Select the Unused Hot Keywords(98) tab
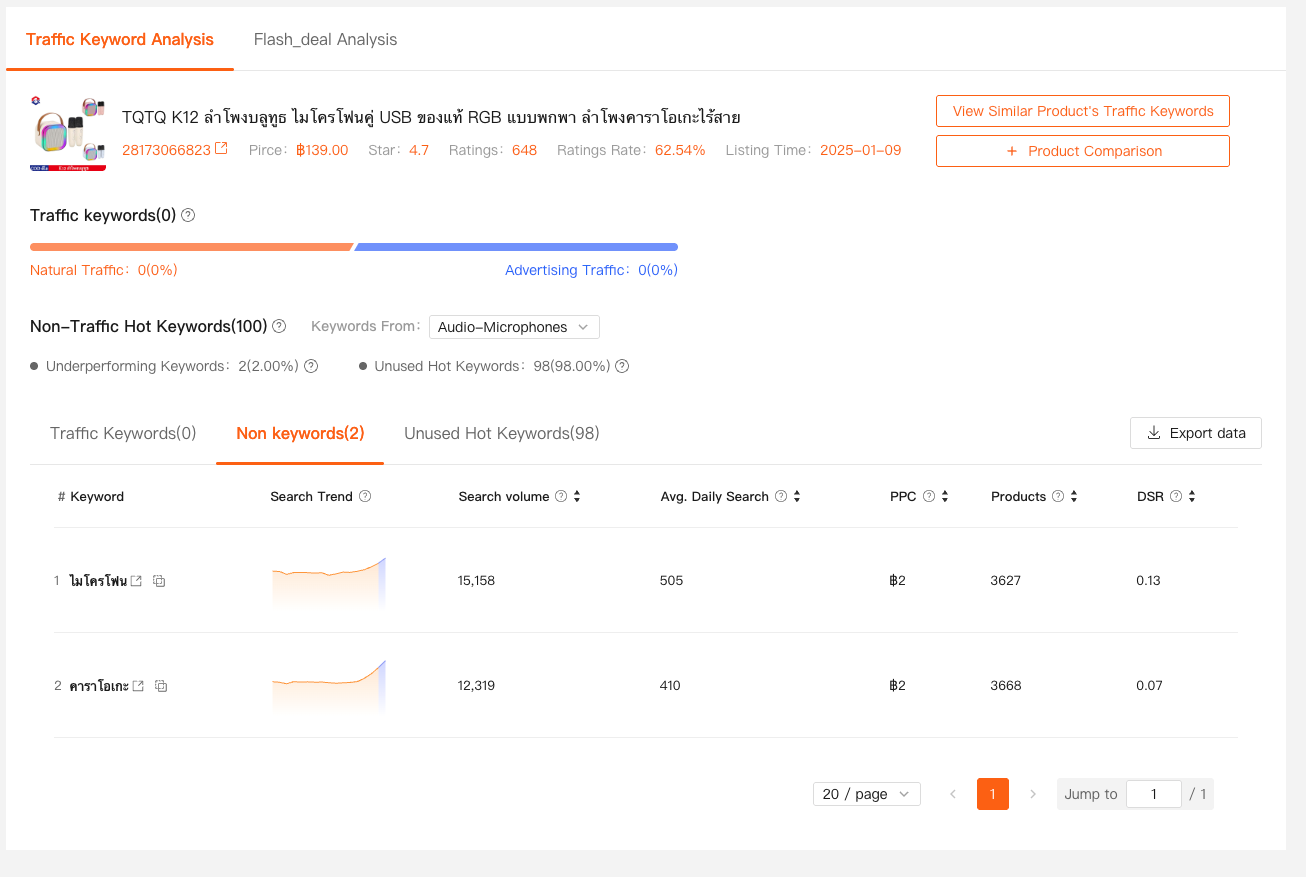This screenshot has width=1306, height=877. pyautogui.click(x=501, y=433)
